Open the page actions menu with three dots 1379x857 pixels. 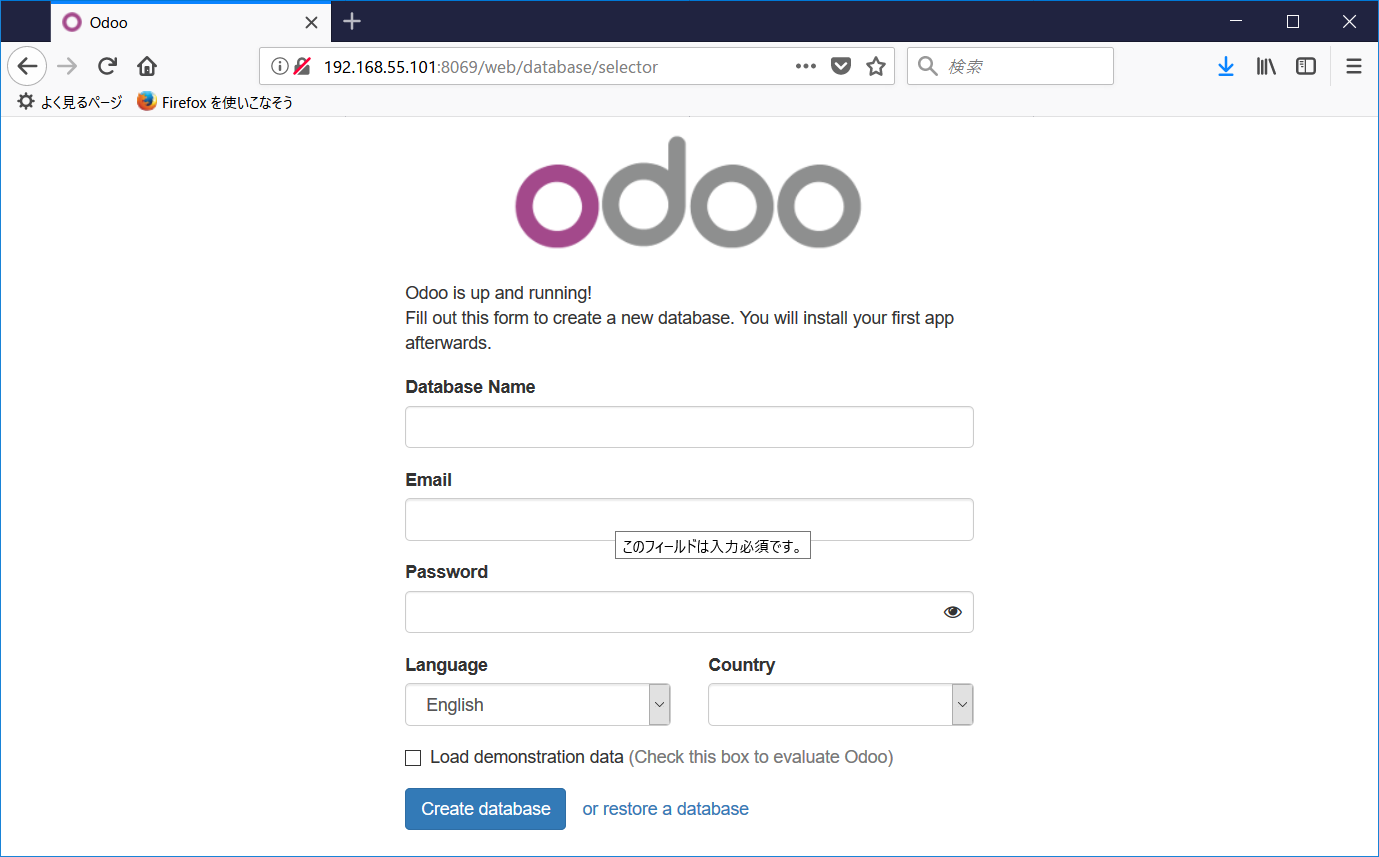click(805, 66)
